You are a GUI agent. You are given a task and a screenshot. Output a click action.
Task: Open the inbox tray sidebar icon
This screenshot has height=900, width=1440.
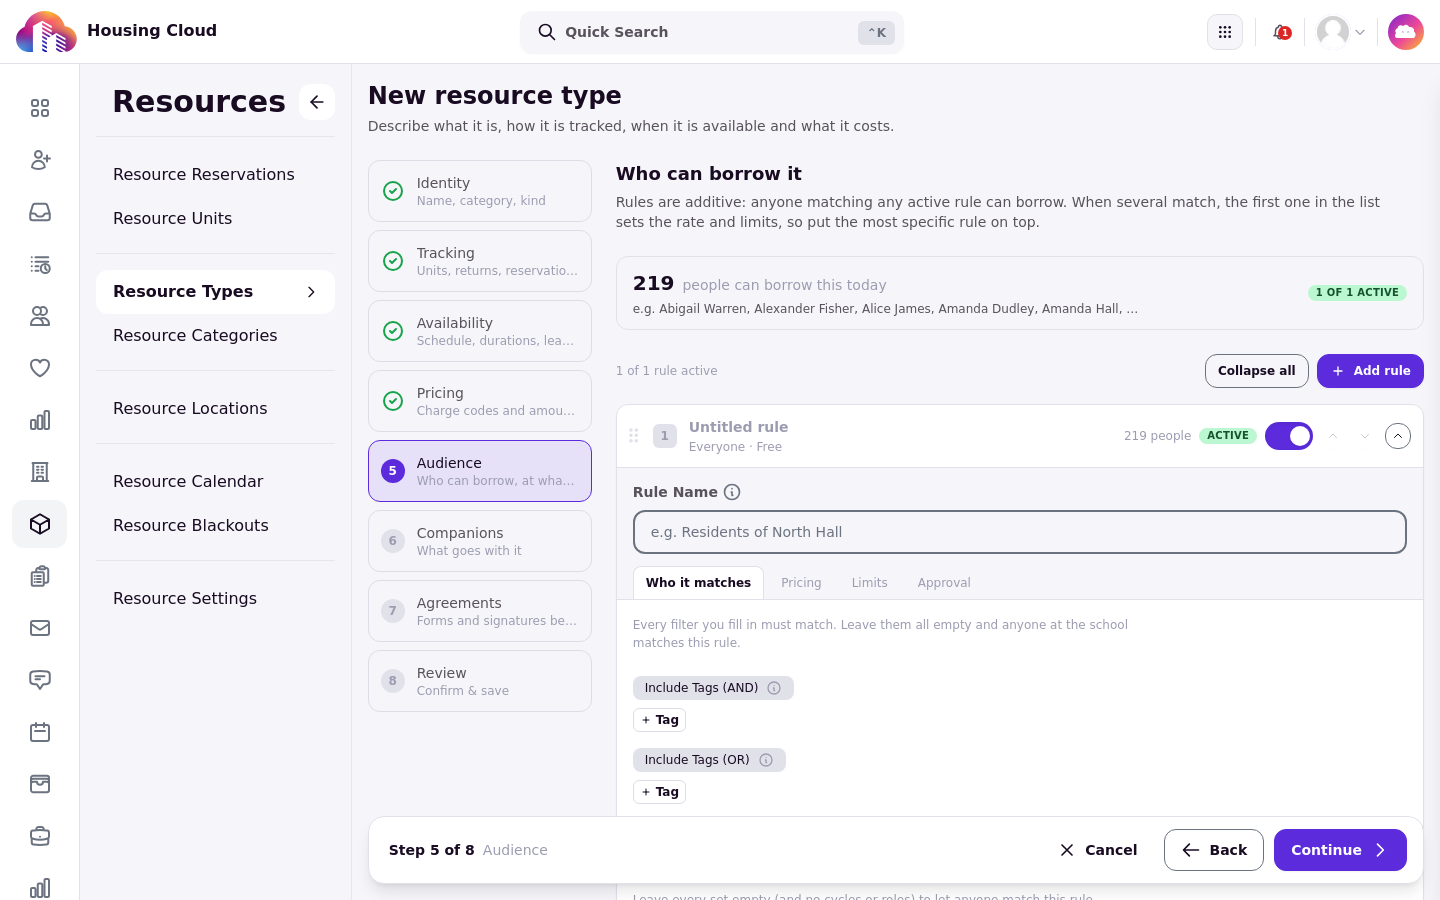click(x=40, y=212)
